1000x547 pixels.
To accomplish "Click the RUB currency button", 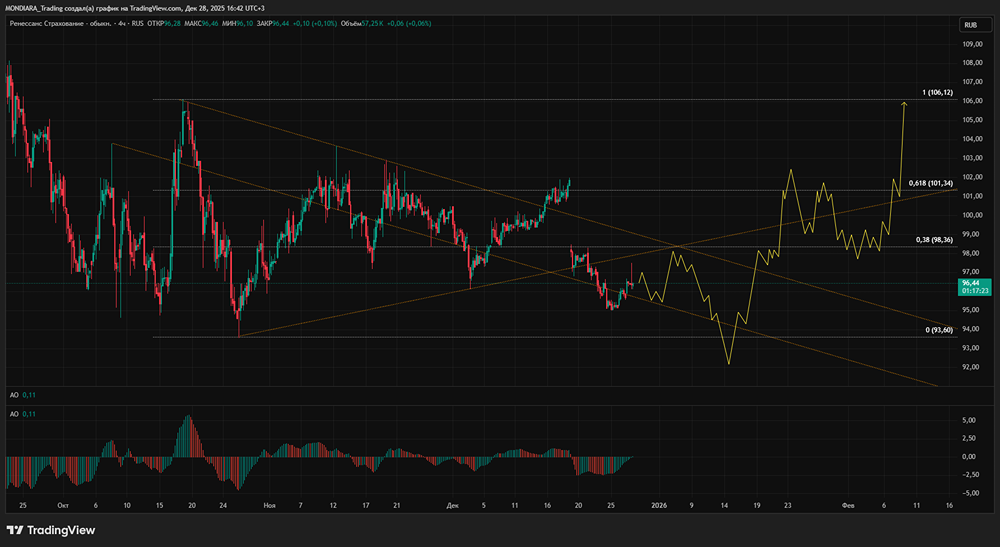I will point(976,25).
